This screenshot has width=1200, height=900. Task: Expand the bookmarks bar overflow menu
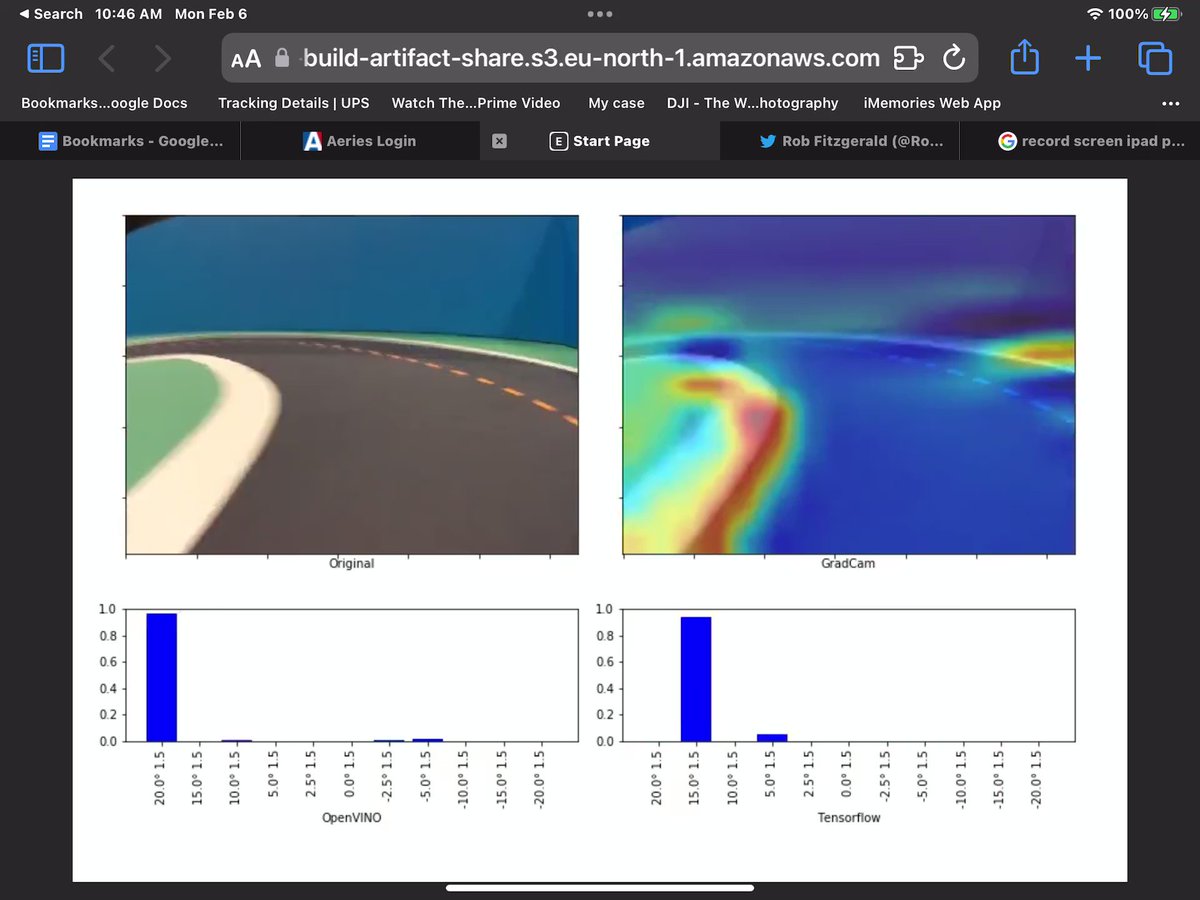[x=1170, y=103]
